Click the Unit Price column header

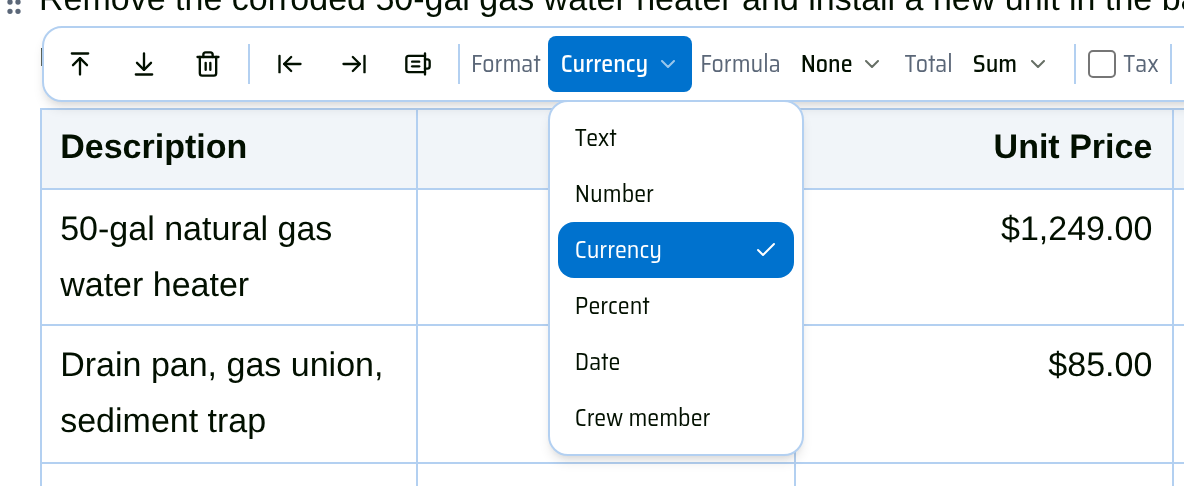click(1071, 147)
